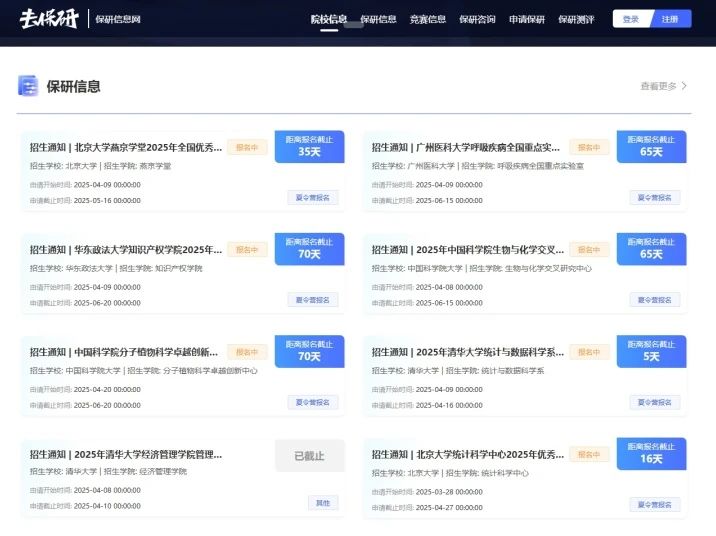This screenshot has height=536, width=716.
Task: Click 夏令营报名 tag on 统计与数据科学系 card
Action: 655,402
